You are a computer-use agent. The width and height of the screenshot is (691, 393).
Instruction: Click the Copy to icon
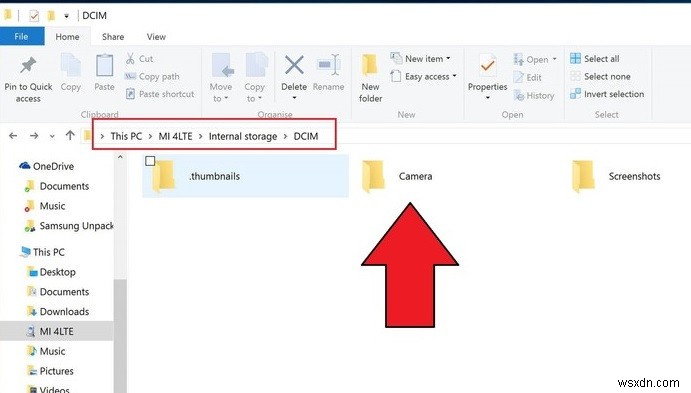click(256, 66)
